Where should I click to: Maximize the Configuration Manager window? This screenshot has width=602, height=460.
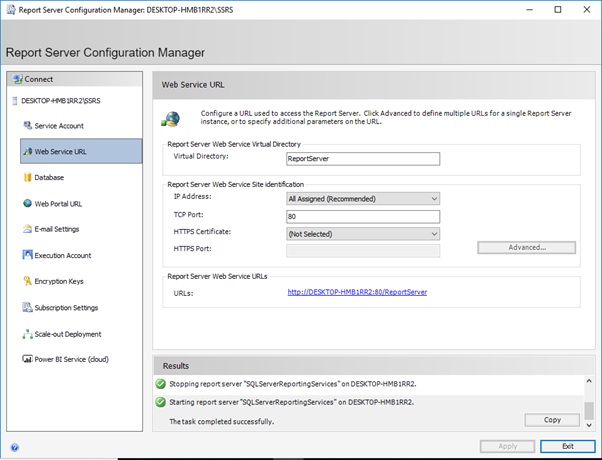[x=558, y=10]
